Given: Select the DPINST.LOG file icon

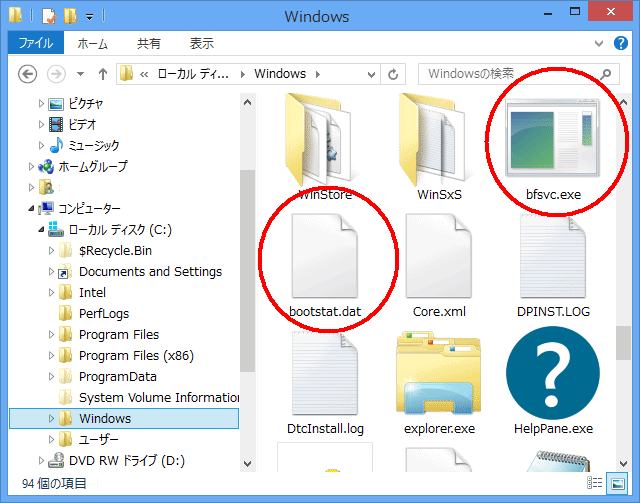Looking at the screenshot, I should point(553,258).
